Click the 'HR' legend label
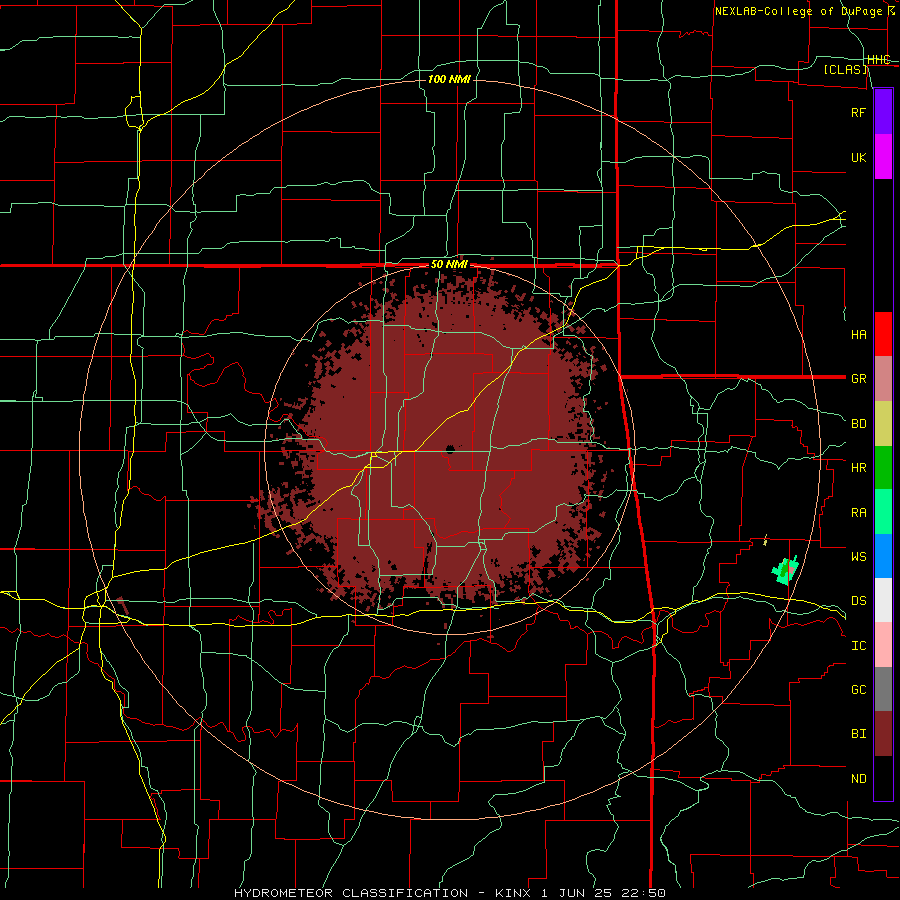Image resolution: width=900 pixels, height=900 pixels. tap(858, 468)
